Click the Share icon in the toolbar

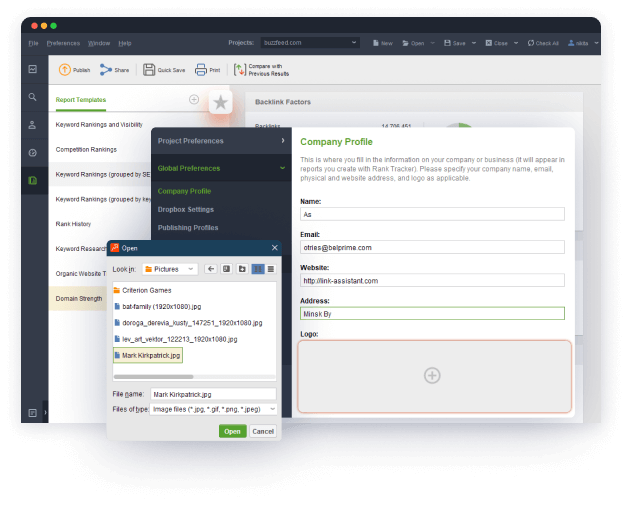106,70
